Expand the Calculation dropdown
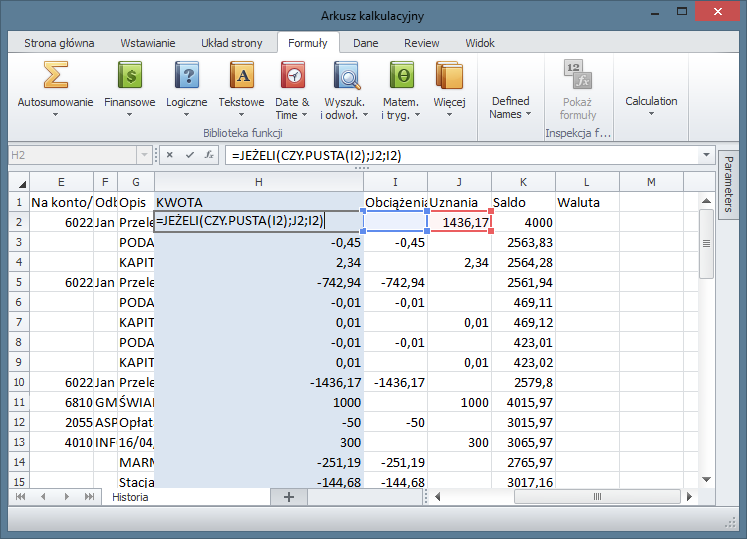 coord(651,107)
